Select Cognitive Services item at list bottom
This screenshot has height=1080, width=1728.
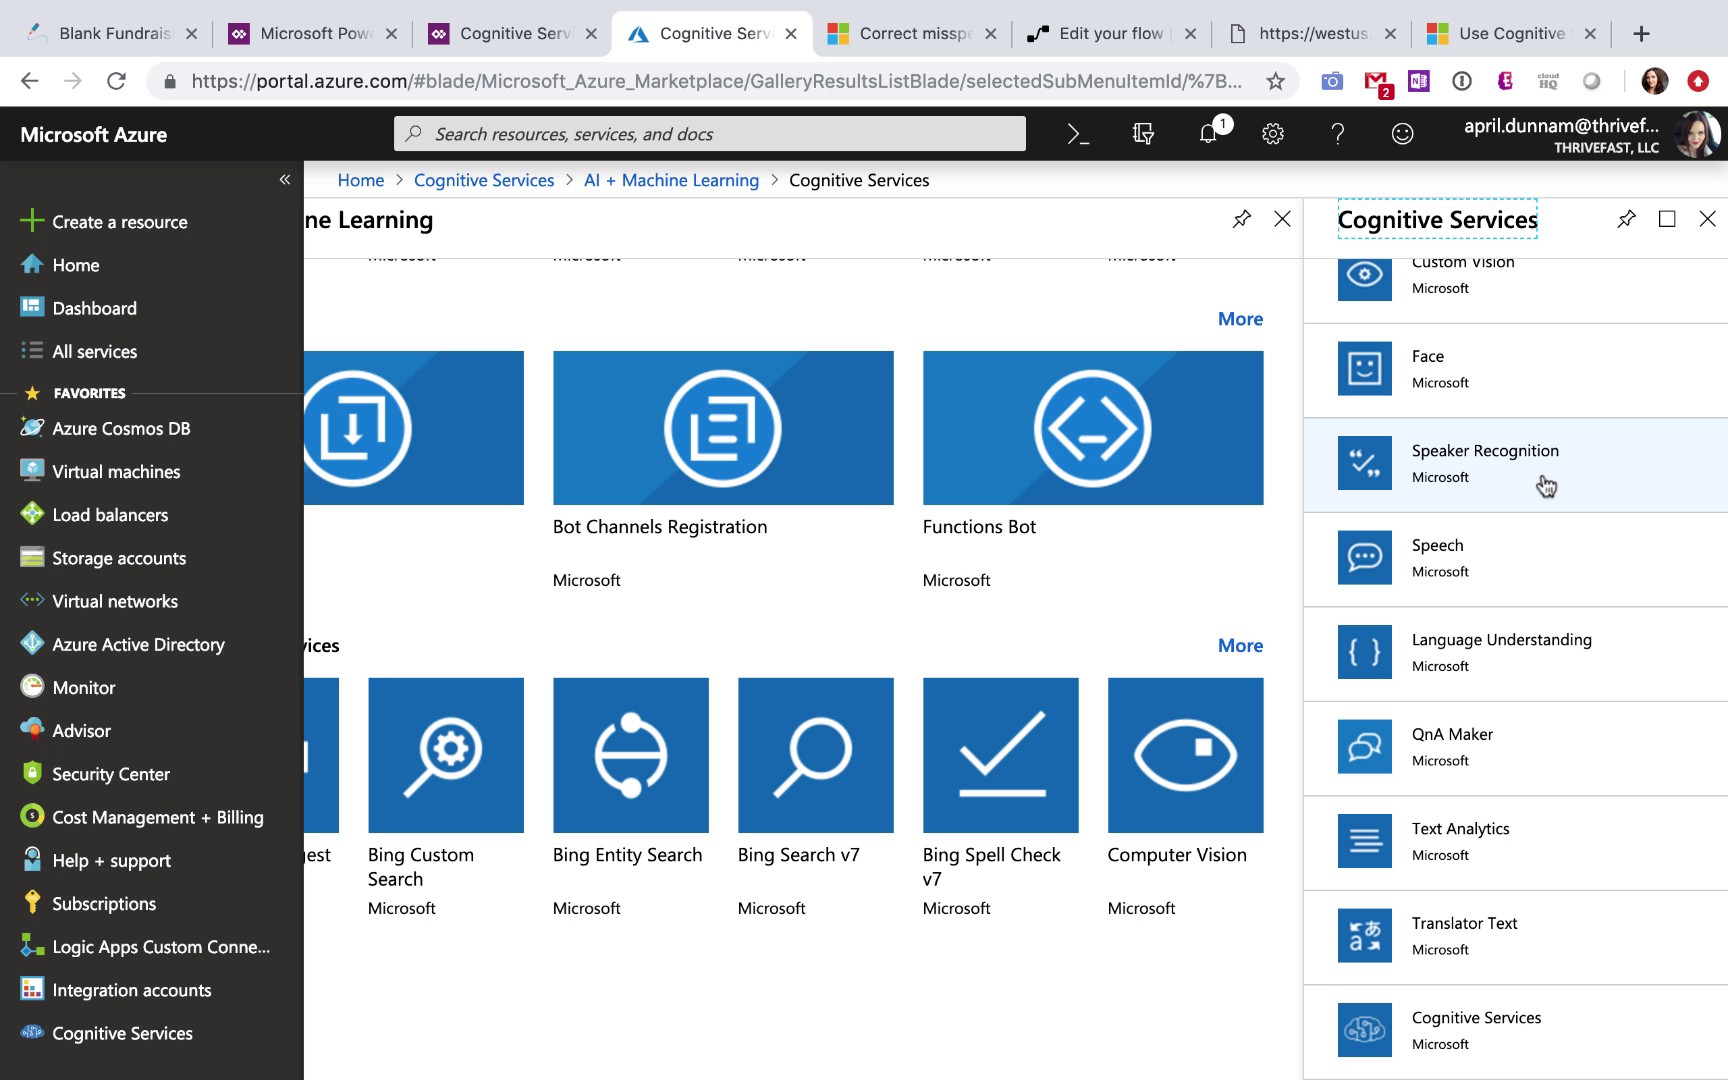click(x=1516, y=1031)
